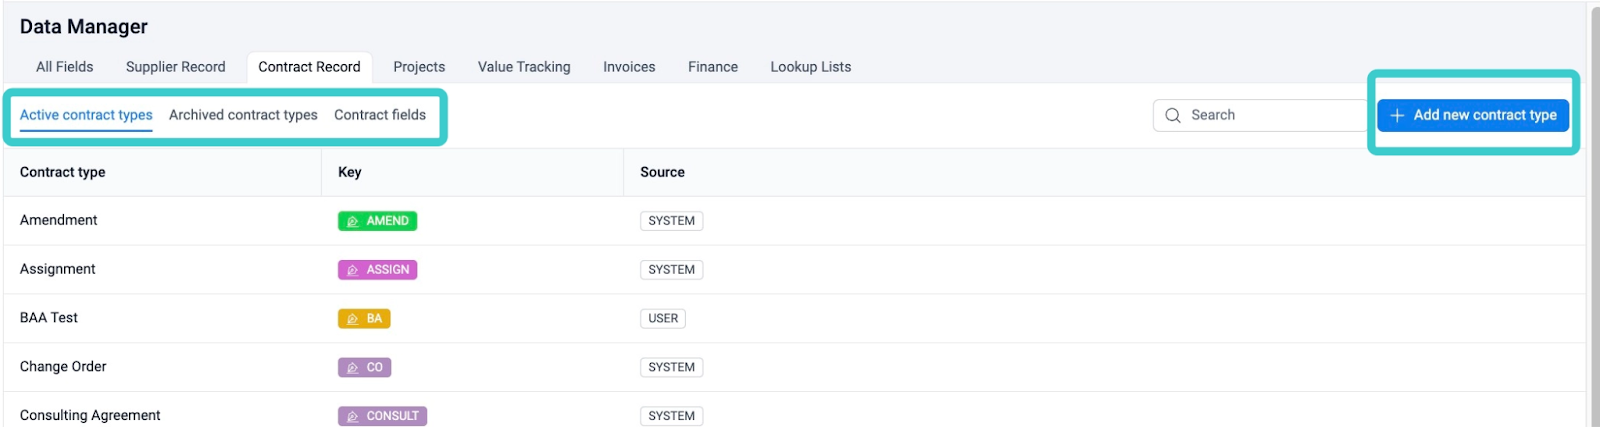This screenshot has width=1600, height=427.
Task: Select the All Fields tab
Action: tap(65, 67)
